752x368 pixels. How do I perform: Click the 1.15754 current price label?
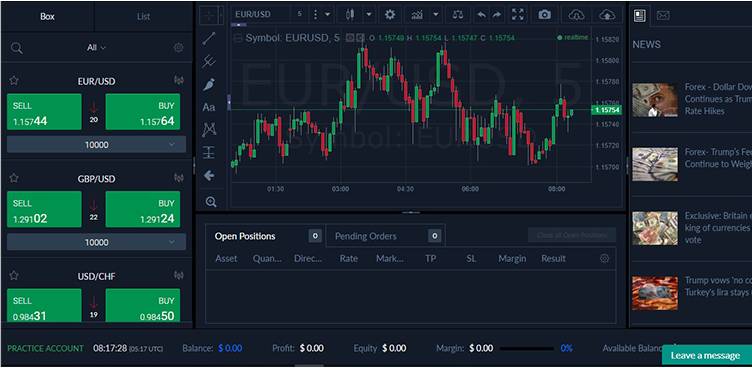pyautogui.click(x=607, y=110)
